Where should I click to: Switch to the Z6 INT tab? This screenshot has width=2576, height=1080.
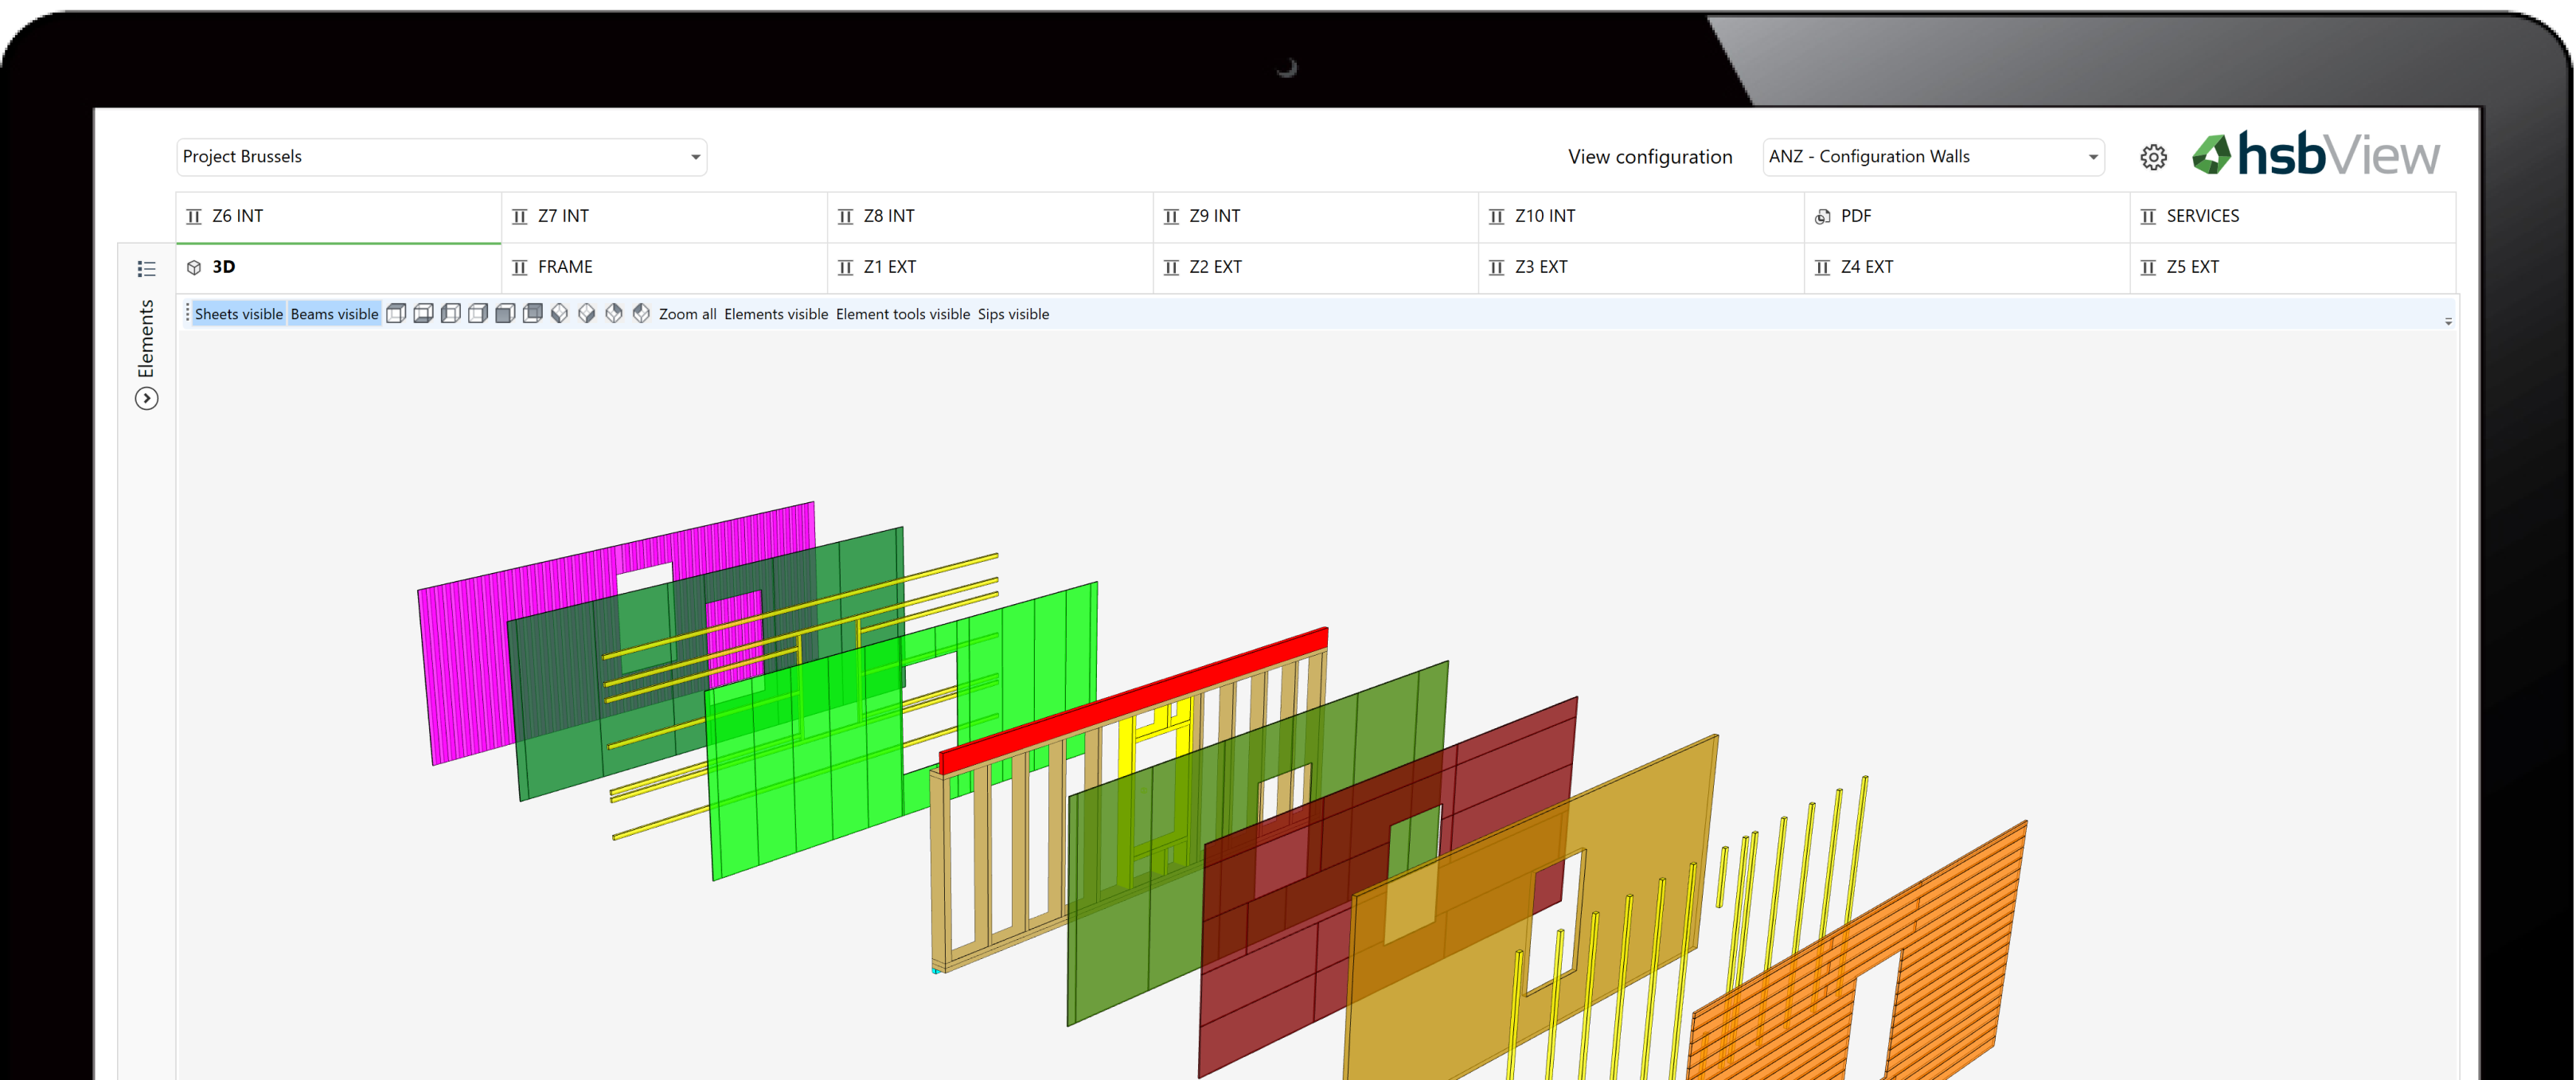coord(339,217)
